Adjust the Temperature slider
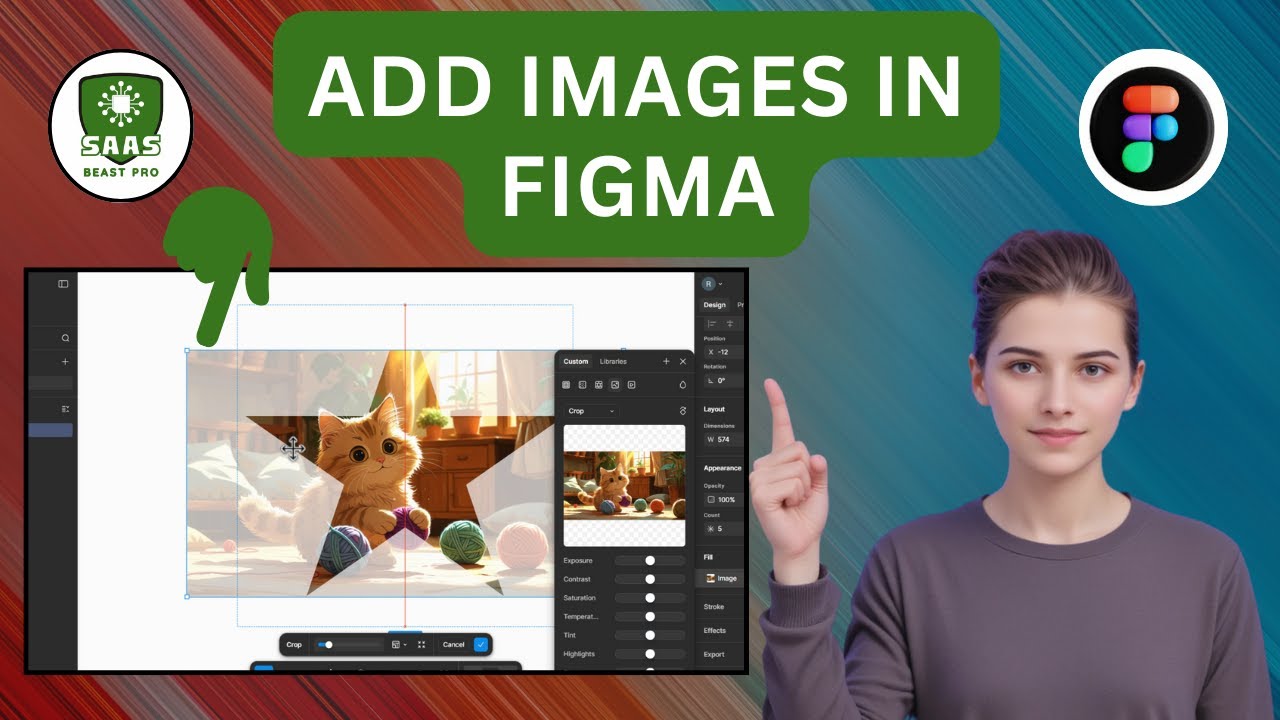This screenshot has height=720, width=1280. 650,617
